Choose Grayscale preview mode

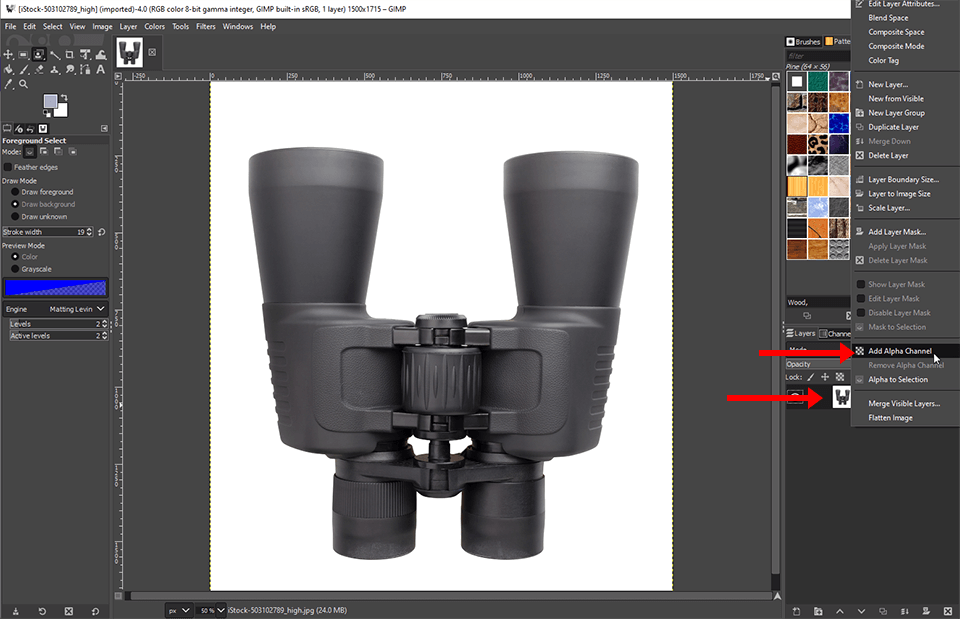click(x=15, y=269)
